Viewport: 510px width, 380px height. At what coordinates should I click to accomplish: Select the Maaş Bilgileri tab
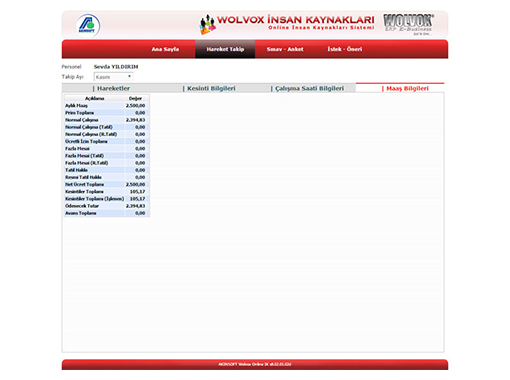tap(405, 88)
